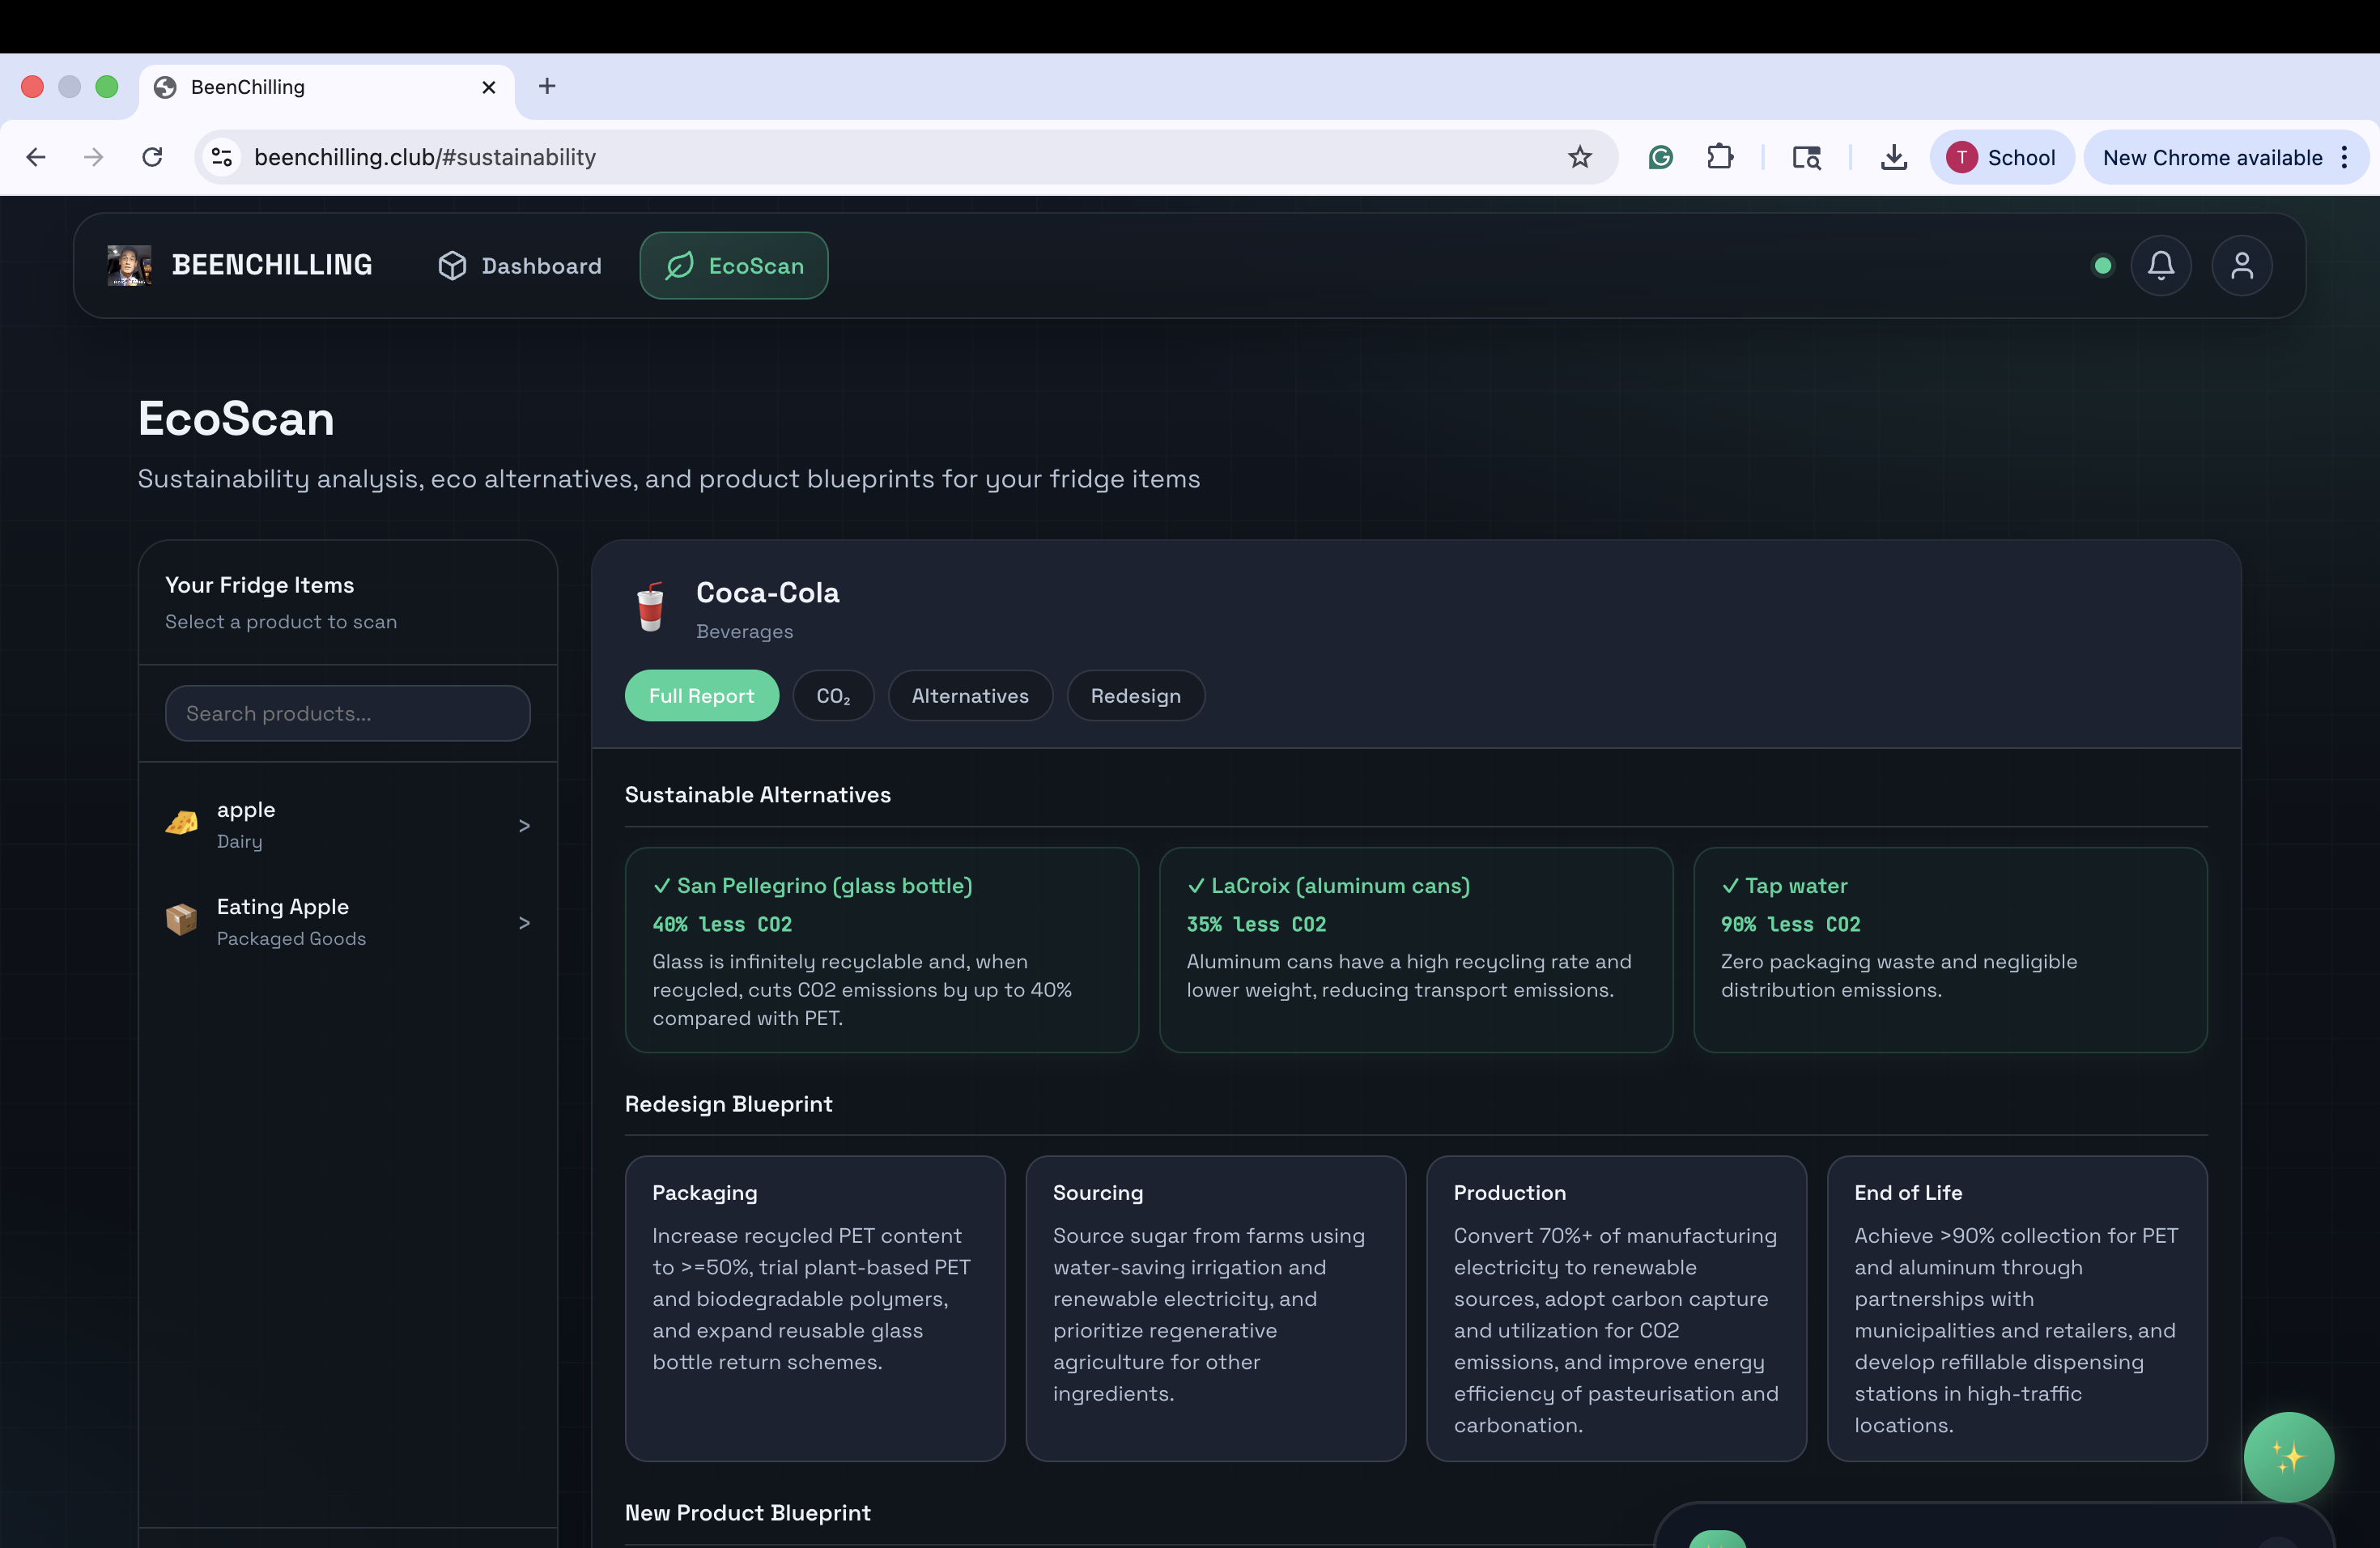
Task: Bookmark page with star icon
Action: click(x=1579, y=157)
